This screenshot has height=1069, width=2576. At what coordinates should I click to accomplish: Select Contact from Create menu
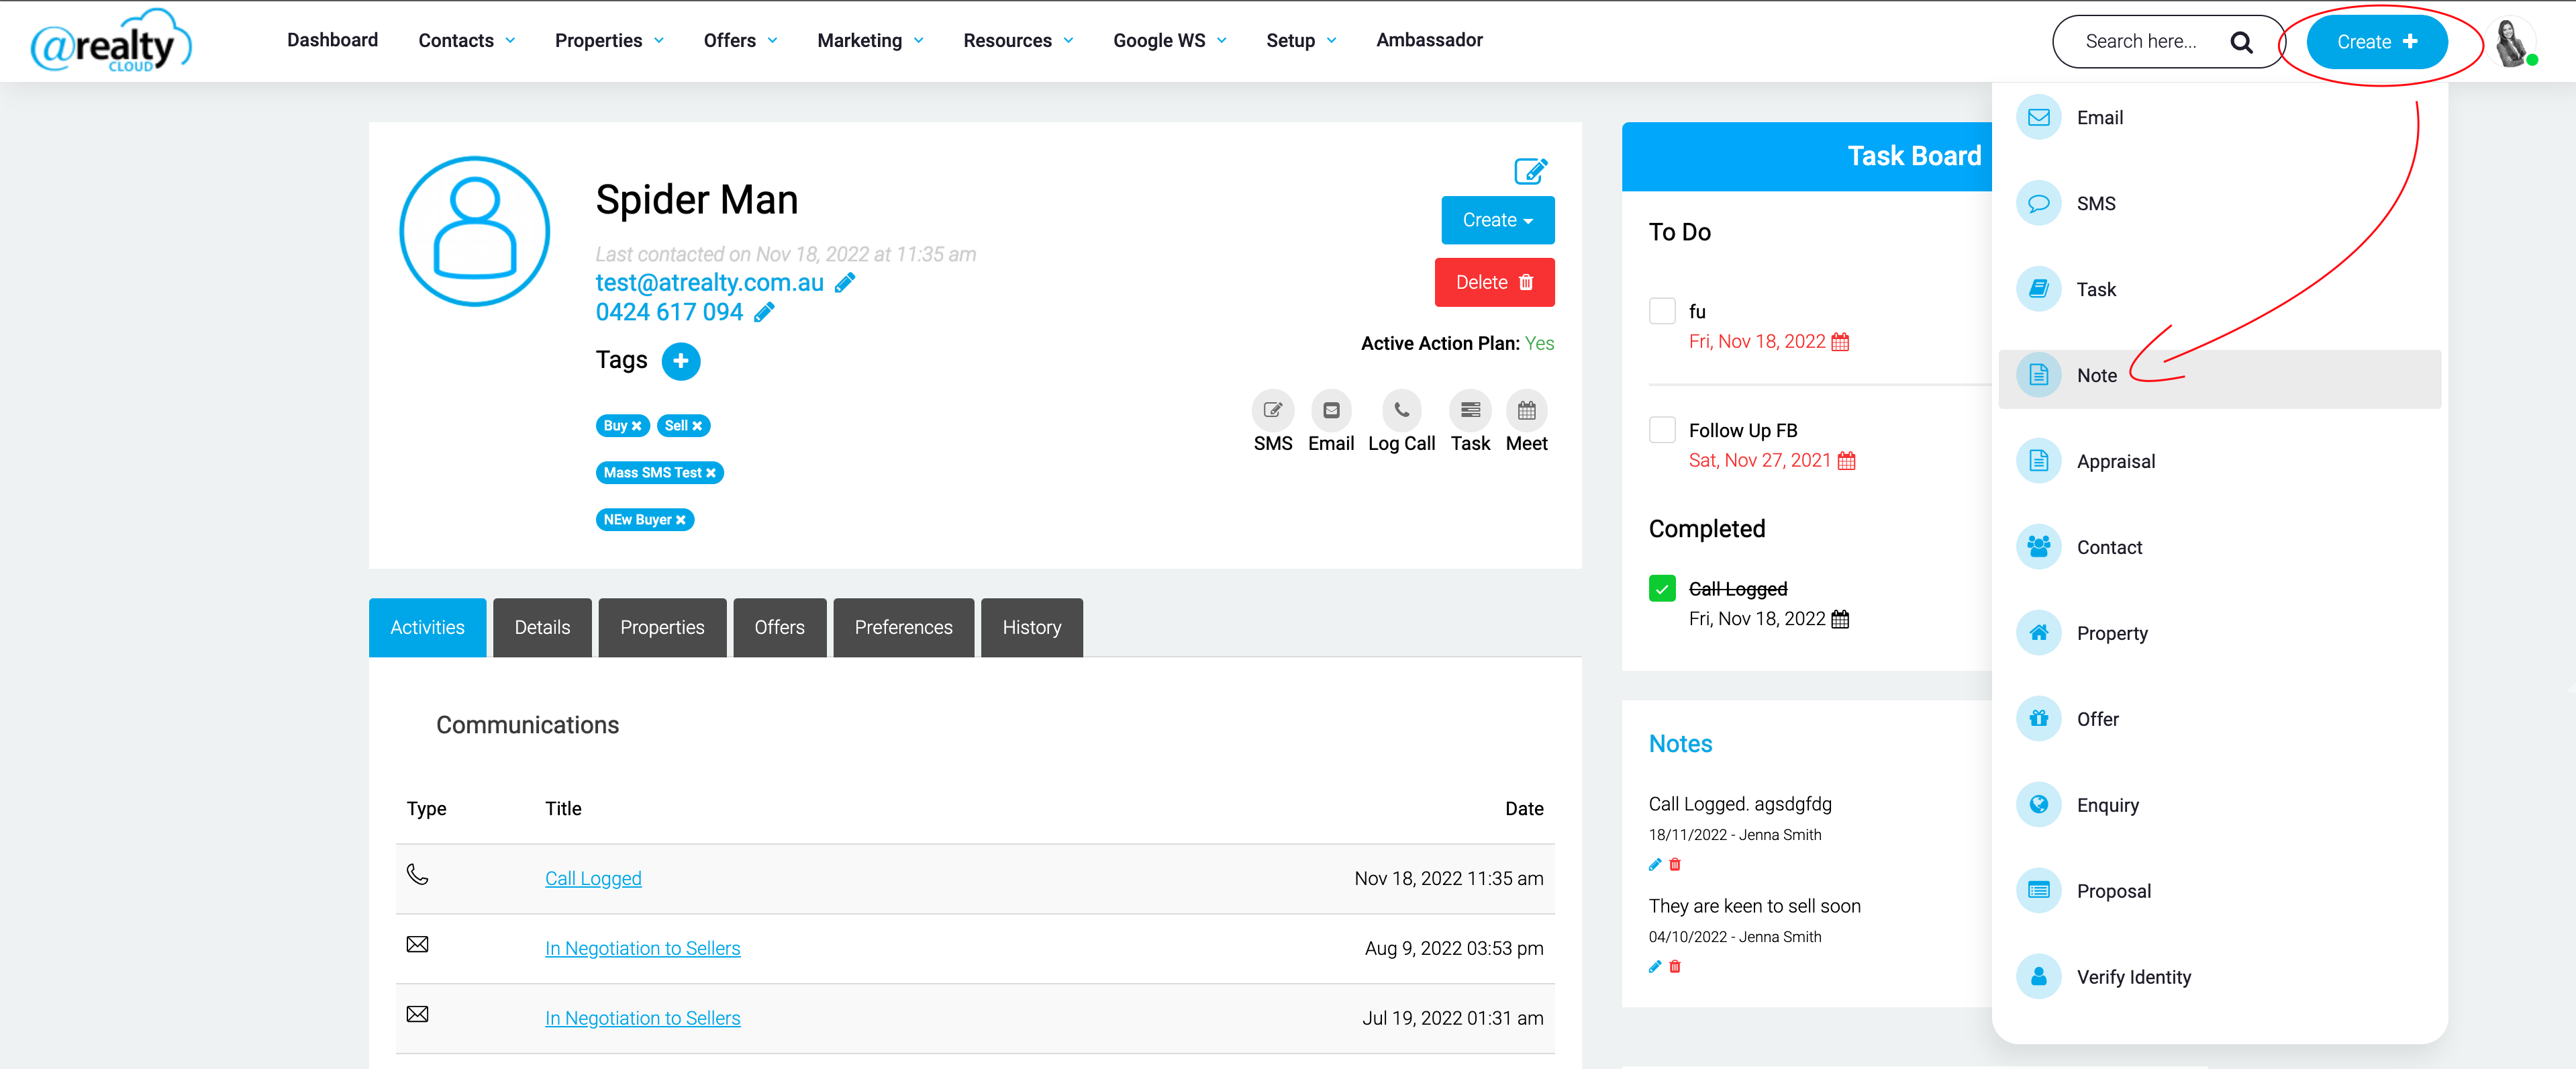[x=2219, y=548]
